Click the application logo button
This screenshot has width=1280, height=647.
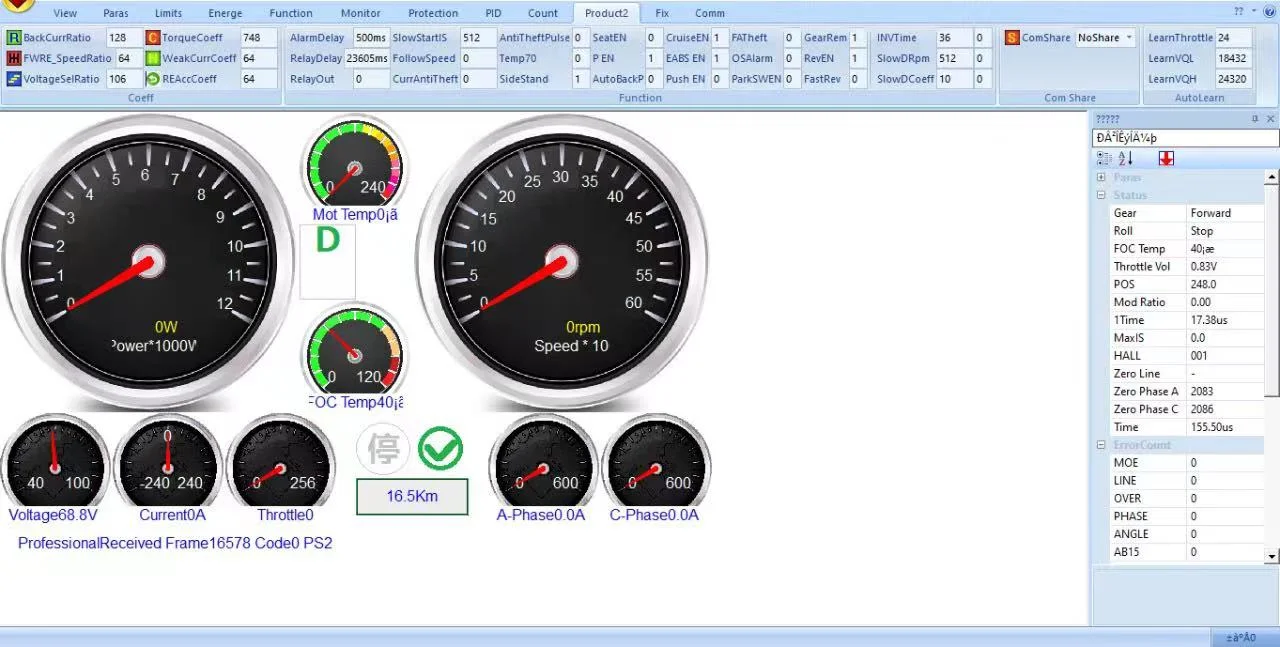point(17,5)
